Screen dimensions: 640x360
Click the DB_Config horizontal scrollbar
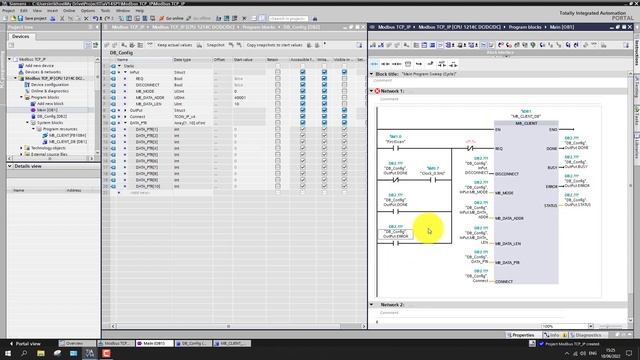[x=229, y=326]
